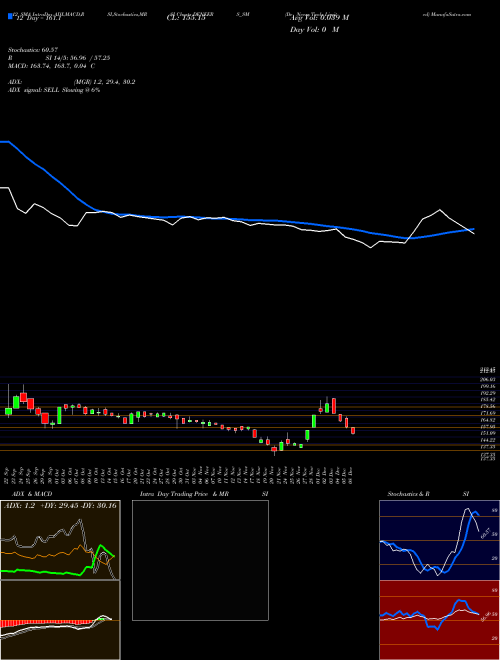Select the 'Stochastics: 69.57' reading
The image size is (500, 660).
pyautogui.click(x=31, y=50)
